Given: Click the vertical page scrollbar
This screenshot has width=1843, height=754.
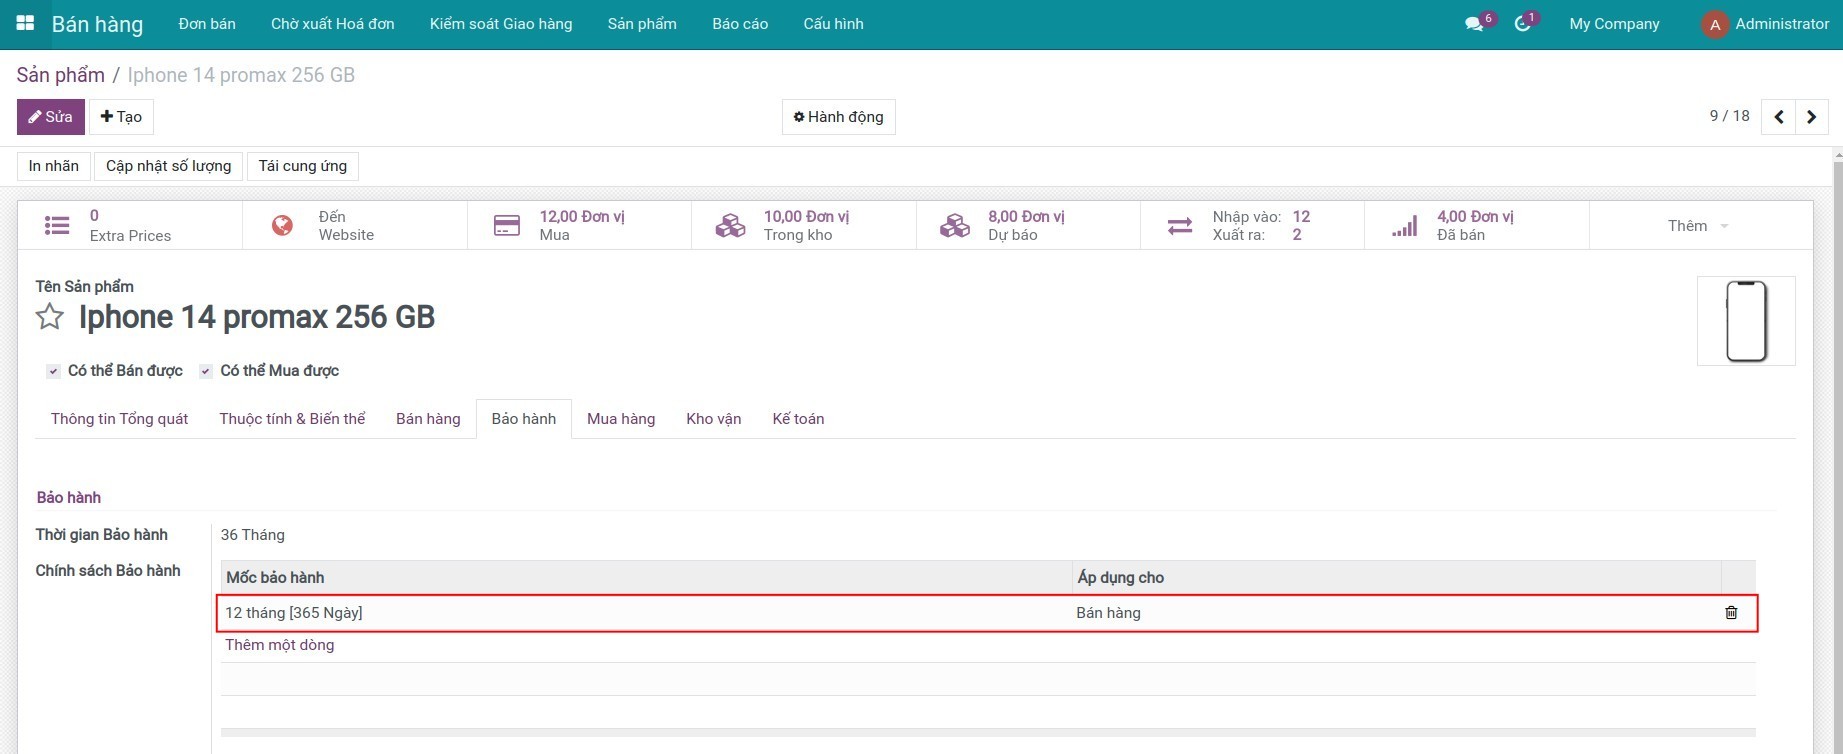Looking at the screenshot, I should coord(1836,450).
